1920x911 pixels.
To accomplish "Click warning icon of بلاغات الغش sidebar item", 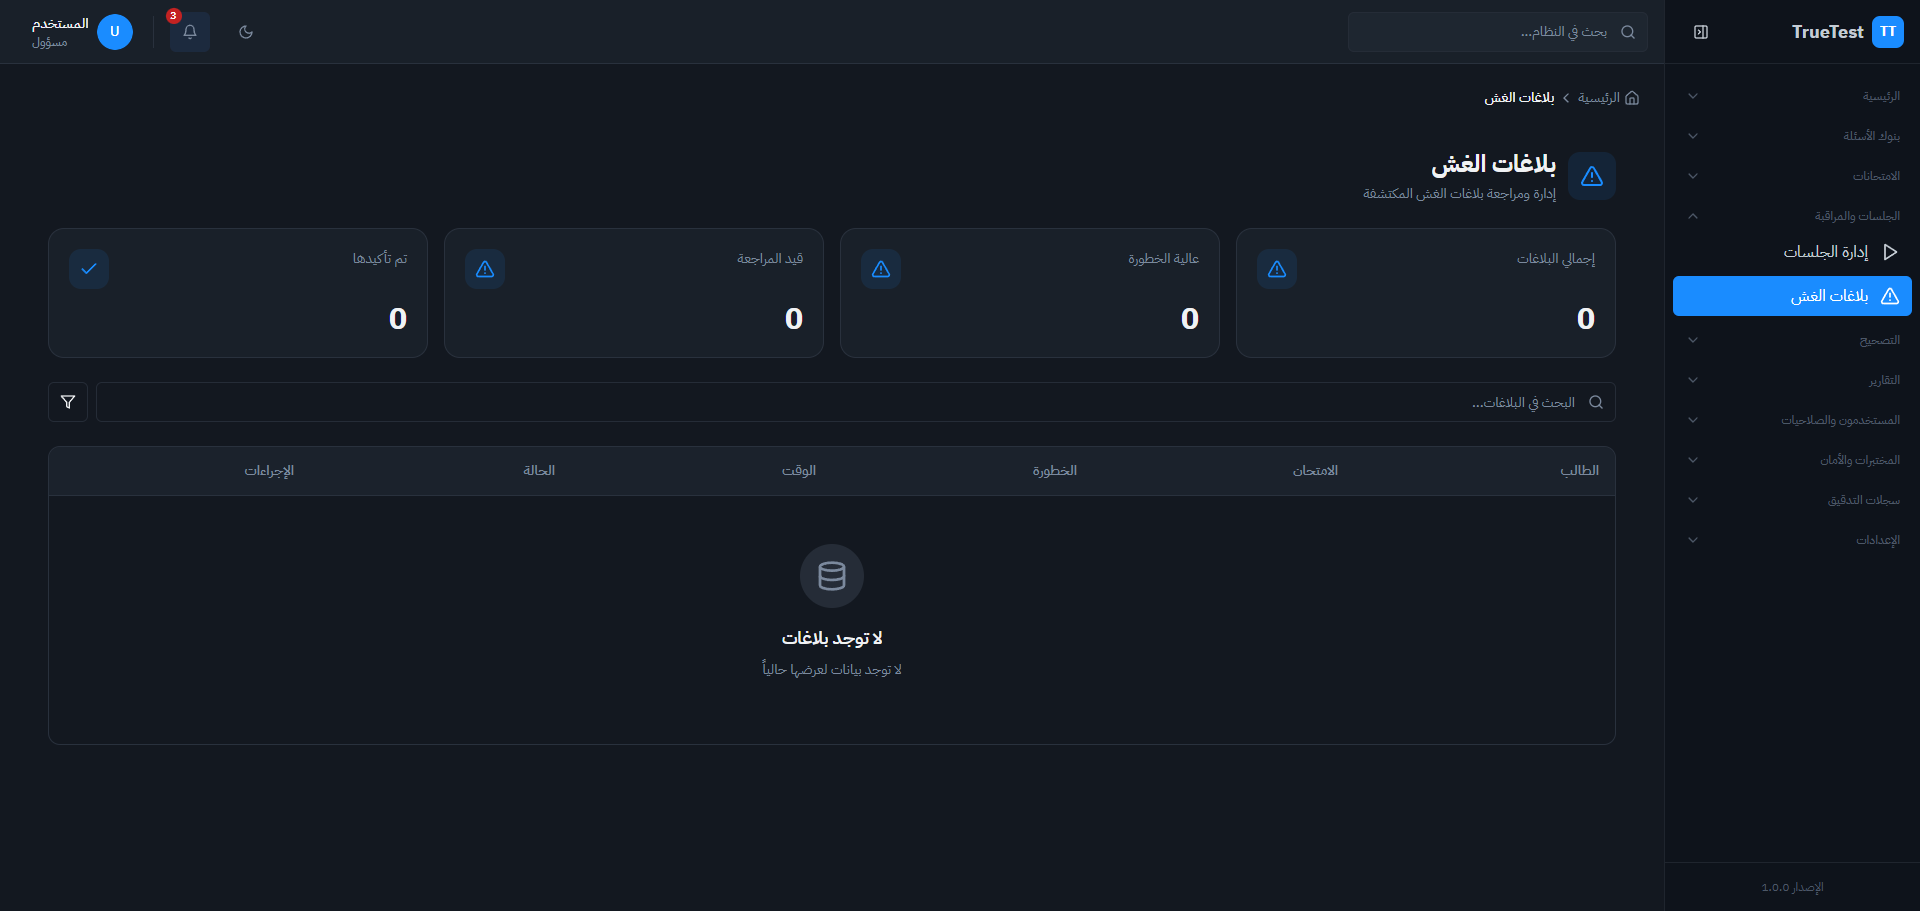I will pyautogui.click(x=1890, y=296).
